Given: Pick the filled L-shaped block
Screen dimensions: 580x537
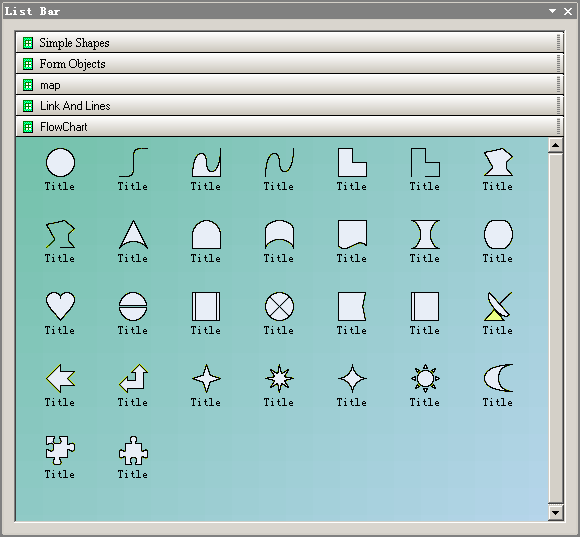Looking at the screenshot, I should 352,162.
